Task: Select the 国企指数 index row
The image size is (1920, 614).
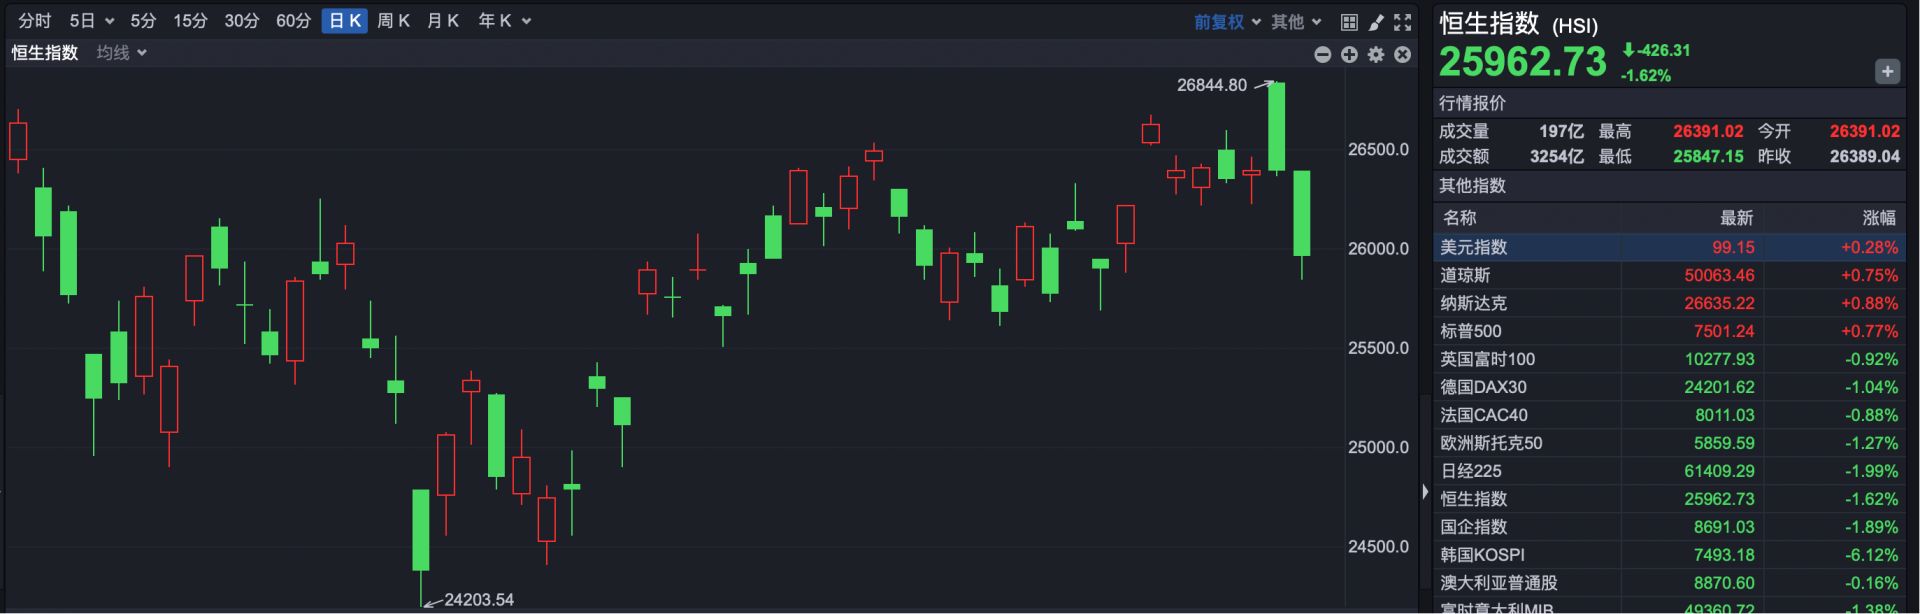Action: click(1669, 527)
